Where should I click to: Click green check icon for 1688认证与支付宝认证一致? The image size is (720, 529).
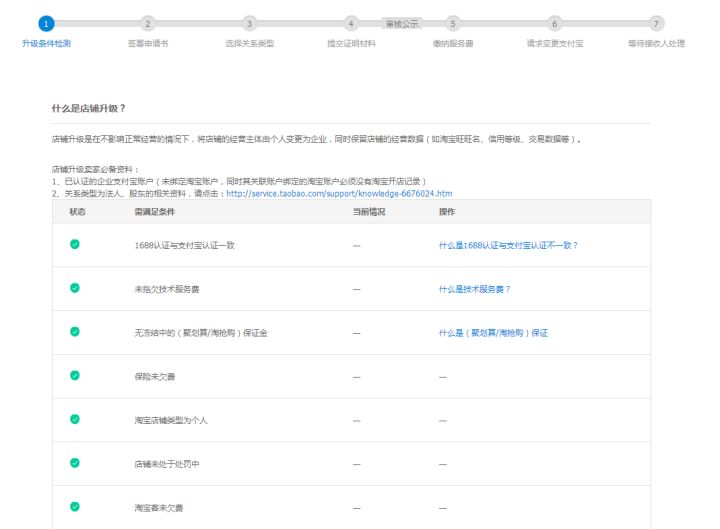pyautogui.click(x=75, y=244)
